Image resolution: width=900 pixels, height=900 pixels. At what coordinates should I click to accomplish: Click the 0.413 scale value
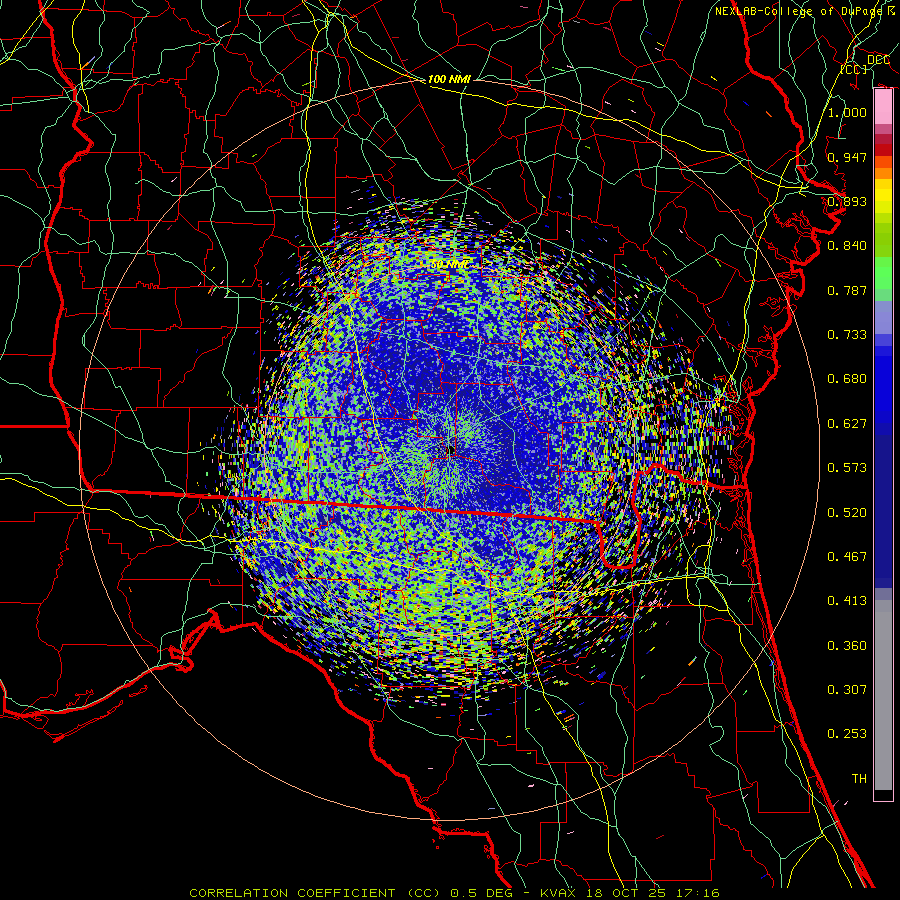click(x=847, y=601)
